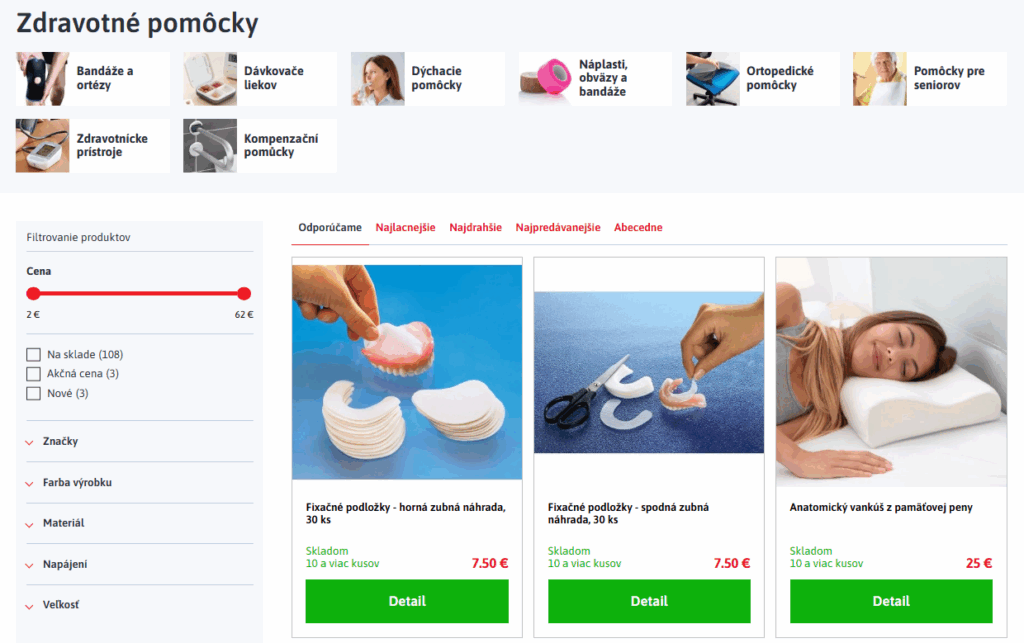Select the Zdravotnícke prístroje category image
The height and width of the screenshot is (643, 1024).
pyautogui.click(x=42, y=146)
